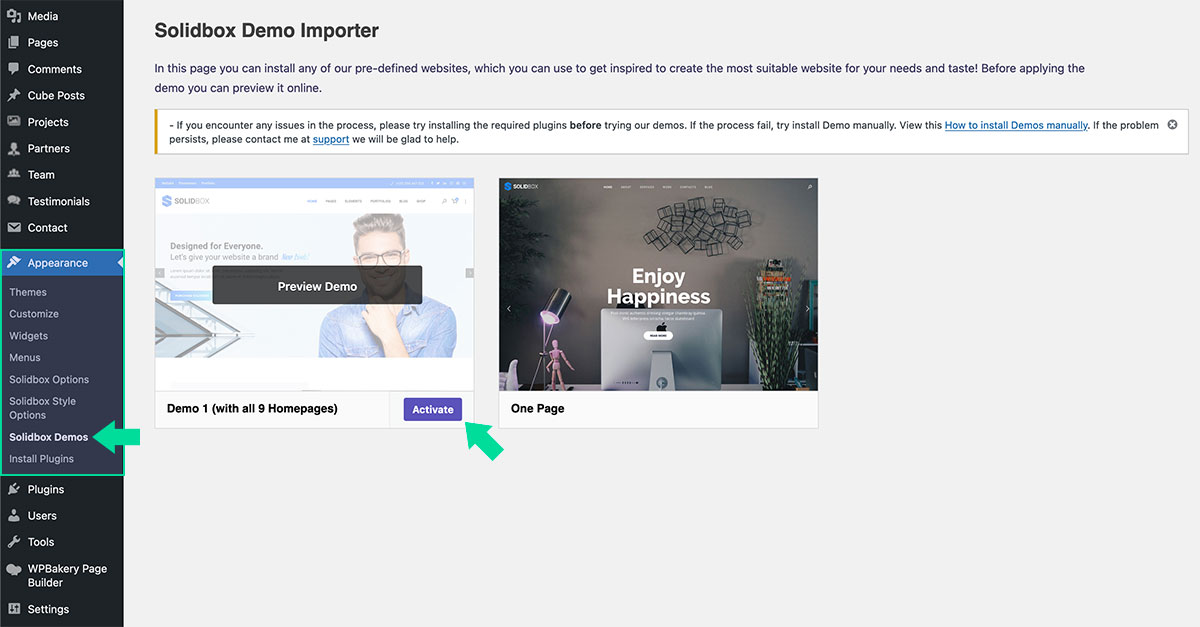Image resolution: width=1200 pixels, height=627 pixels.
Task: Click the Media icon in sidebar
Action: 14,16
